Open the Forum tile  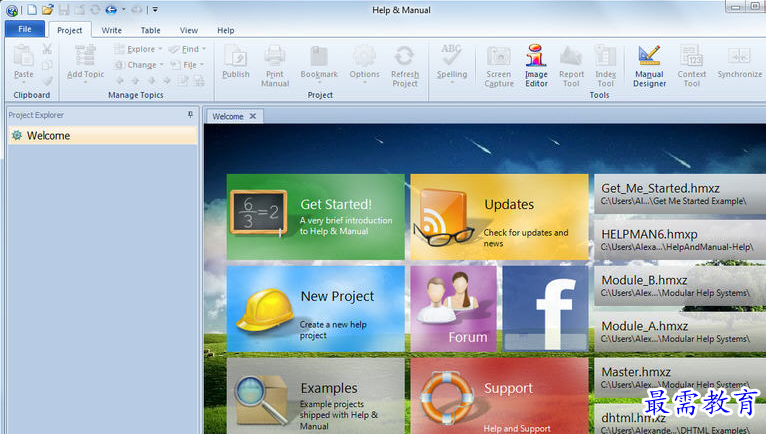tap(454, 308)
